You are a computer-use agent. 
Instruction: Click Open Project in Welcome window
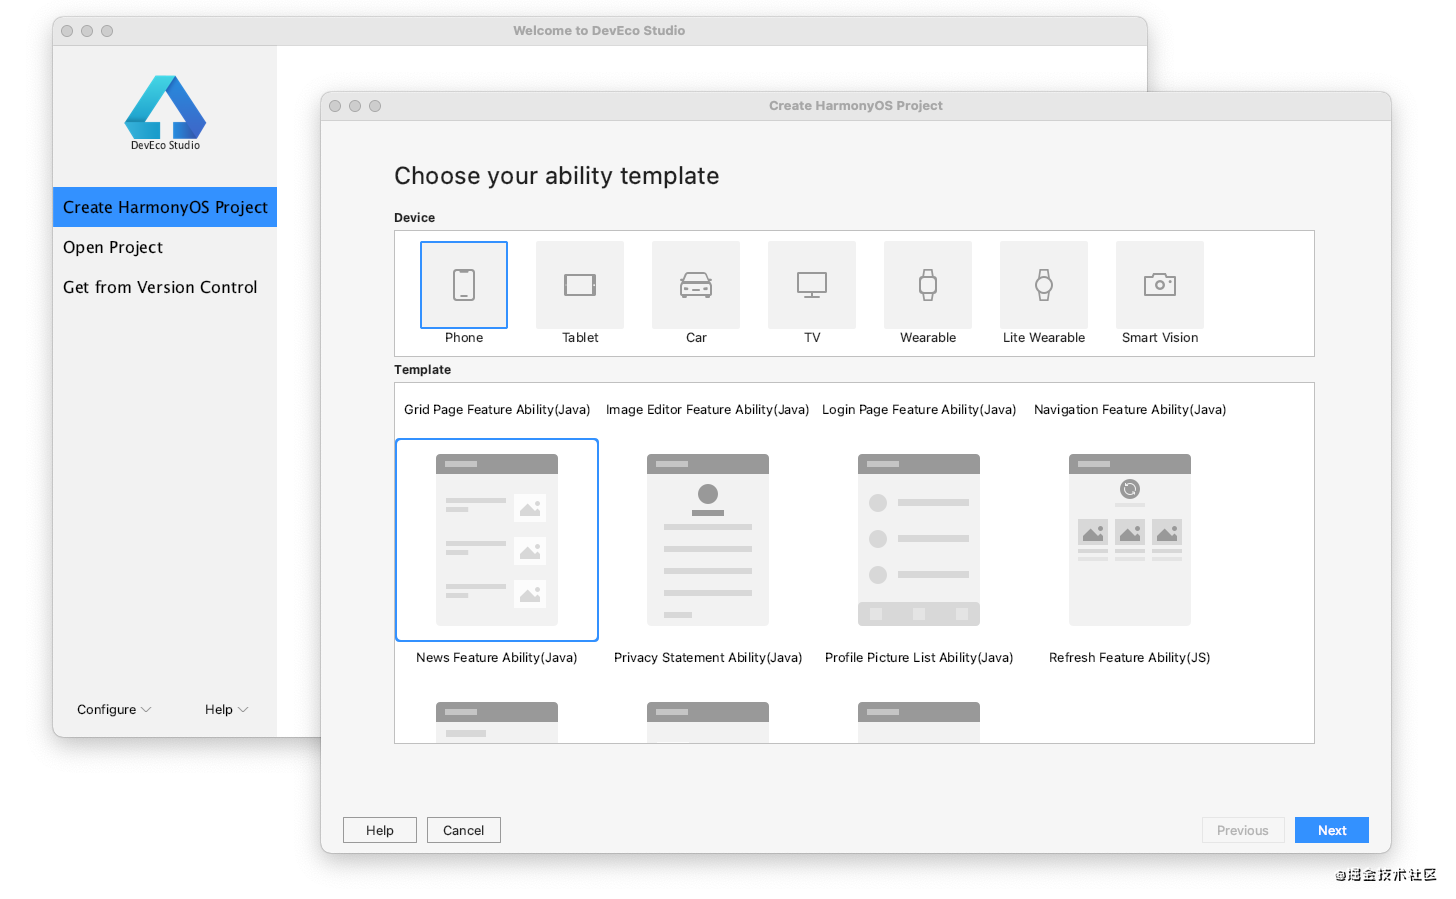coord(113,247)
